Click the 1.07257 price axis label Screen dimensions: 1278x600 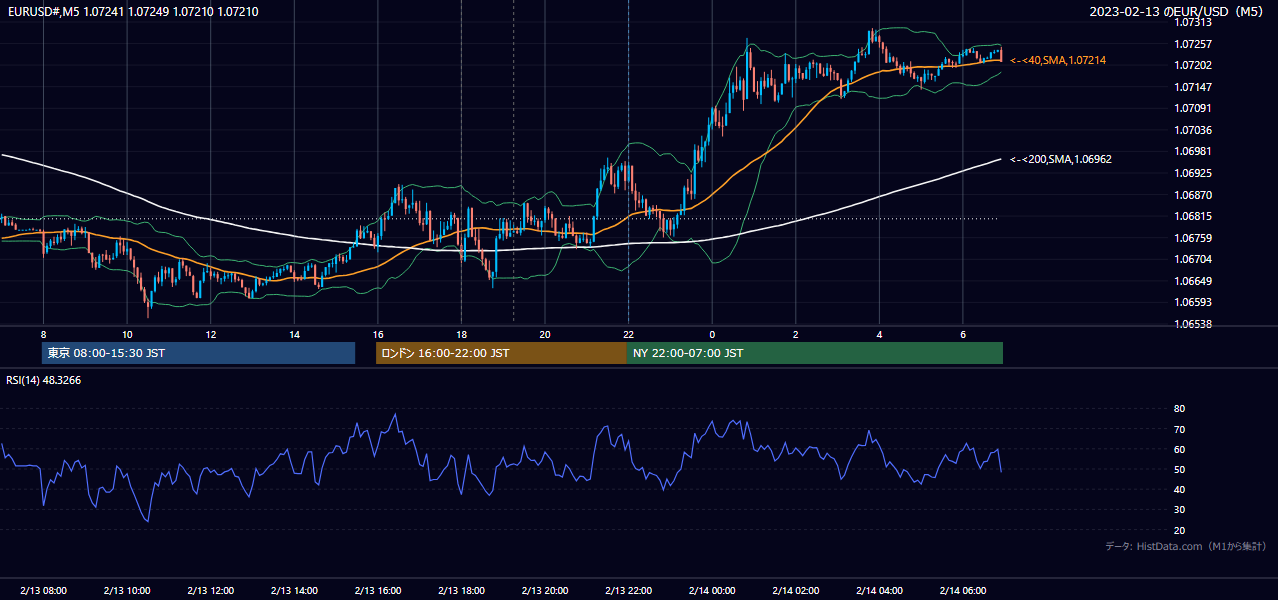(x=1193, y=44)
